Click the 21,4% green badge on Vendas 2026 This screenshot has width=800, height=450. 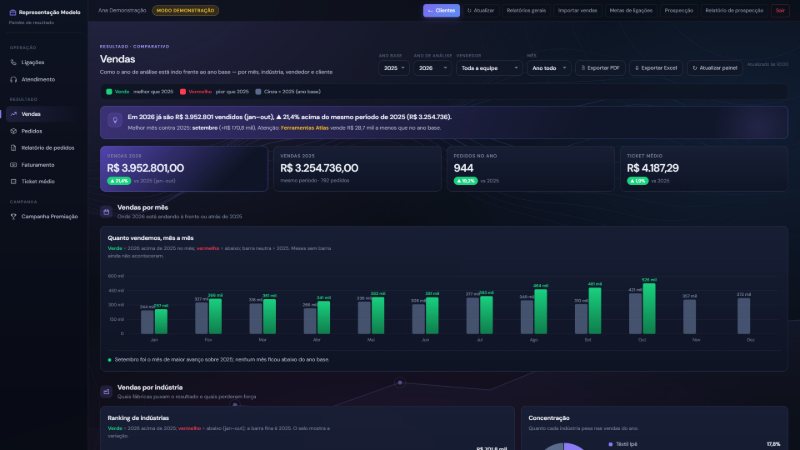point(119,181)
